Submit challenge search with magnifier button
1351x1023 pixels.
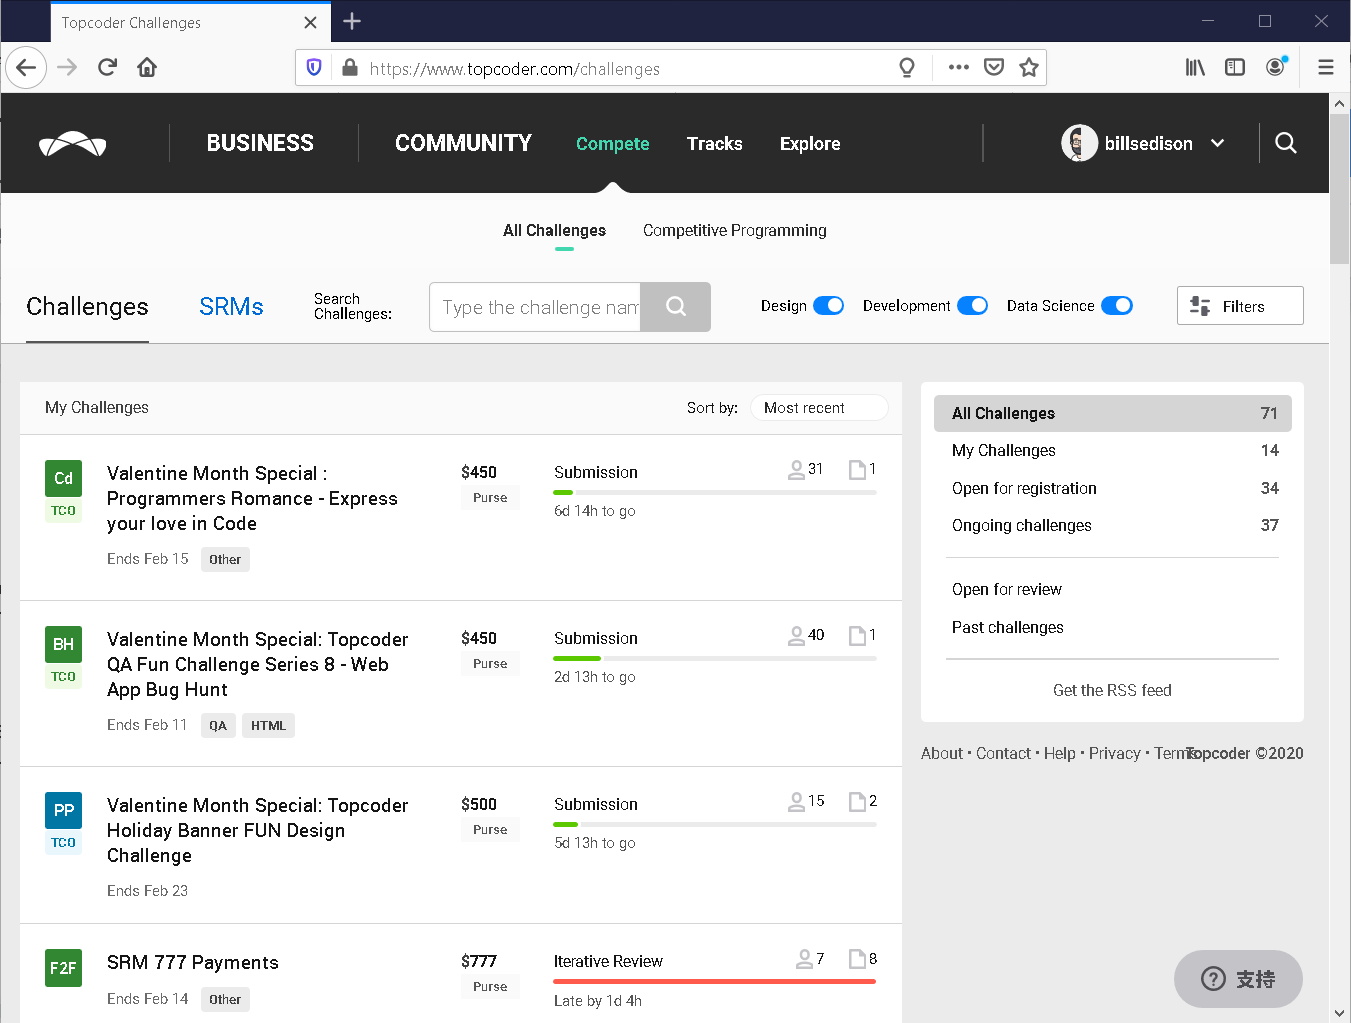676,307
